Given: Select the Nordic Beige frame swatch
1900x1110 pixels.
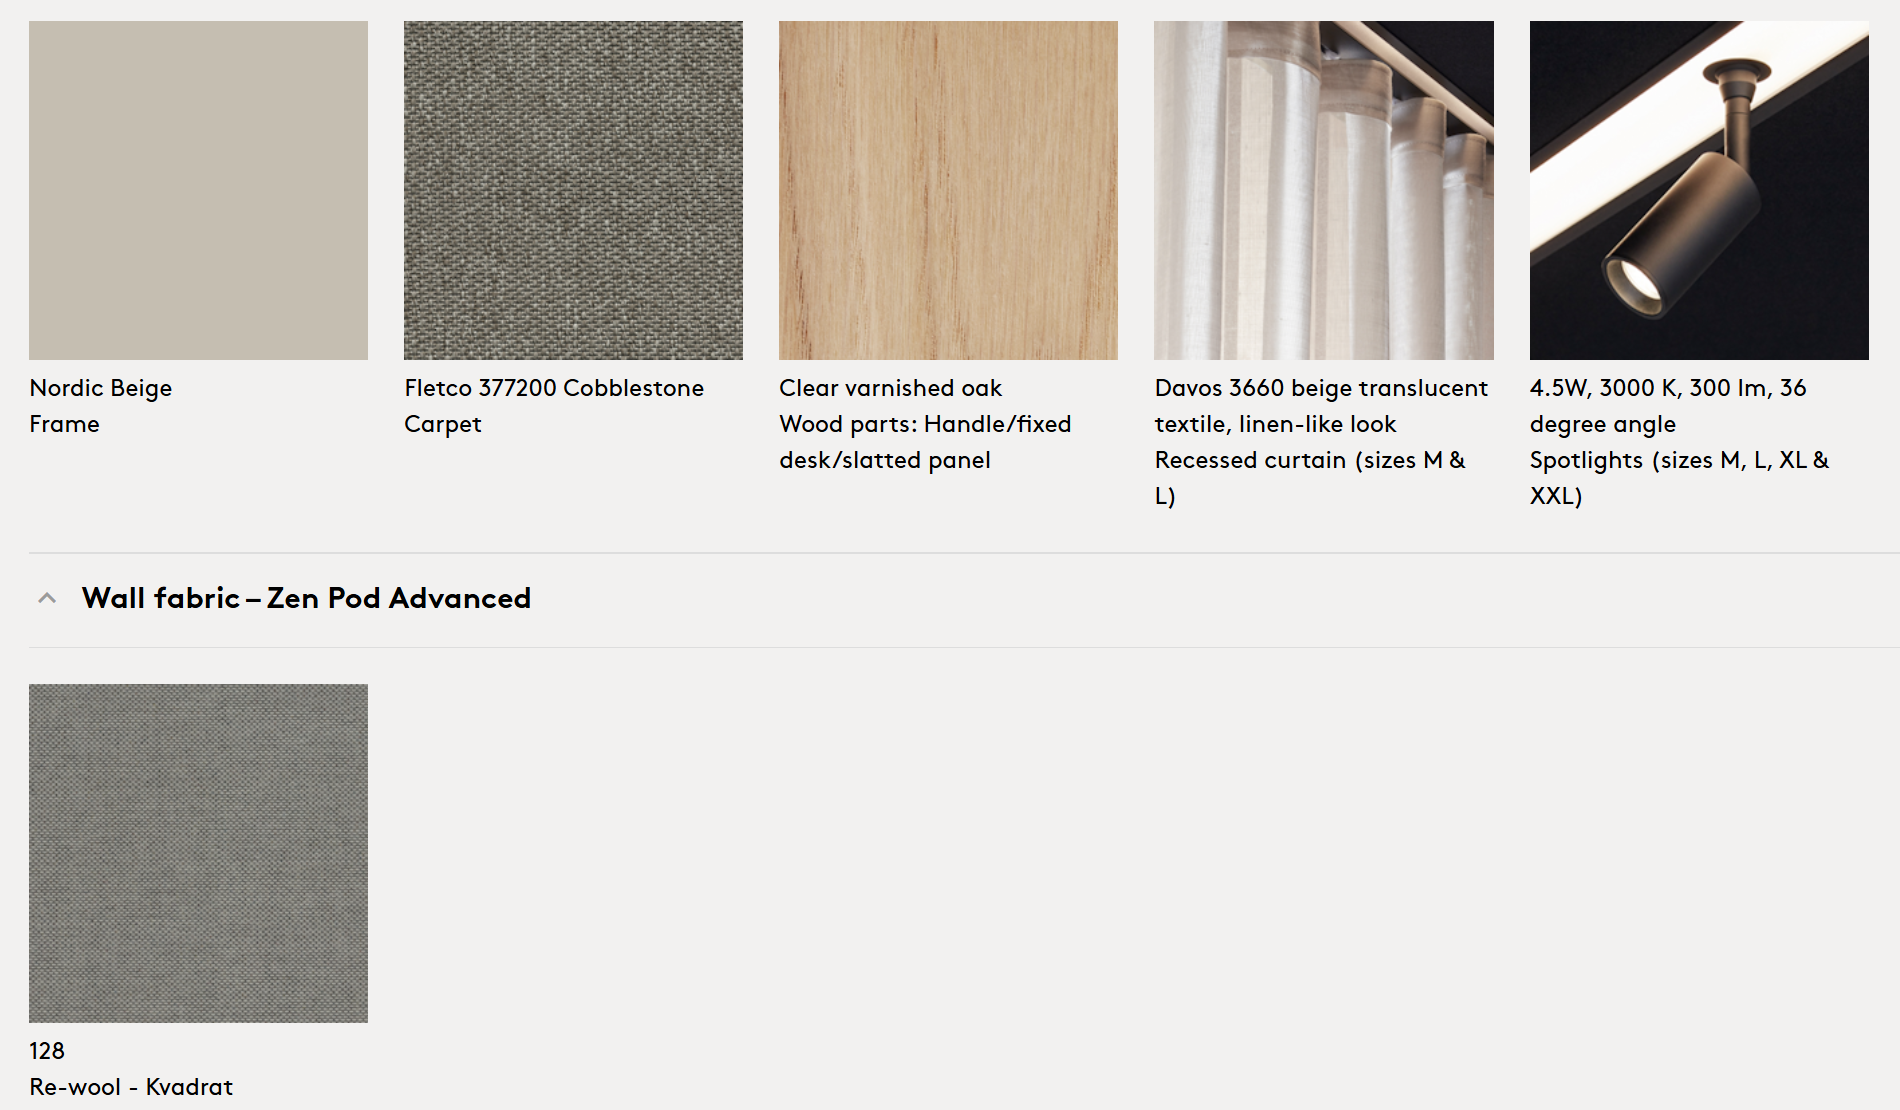Looking at the screenshot, I should click(198, 190).
